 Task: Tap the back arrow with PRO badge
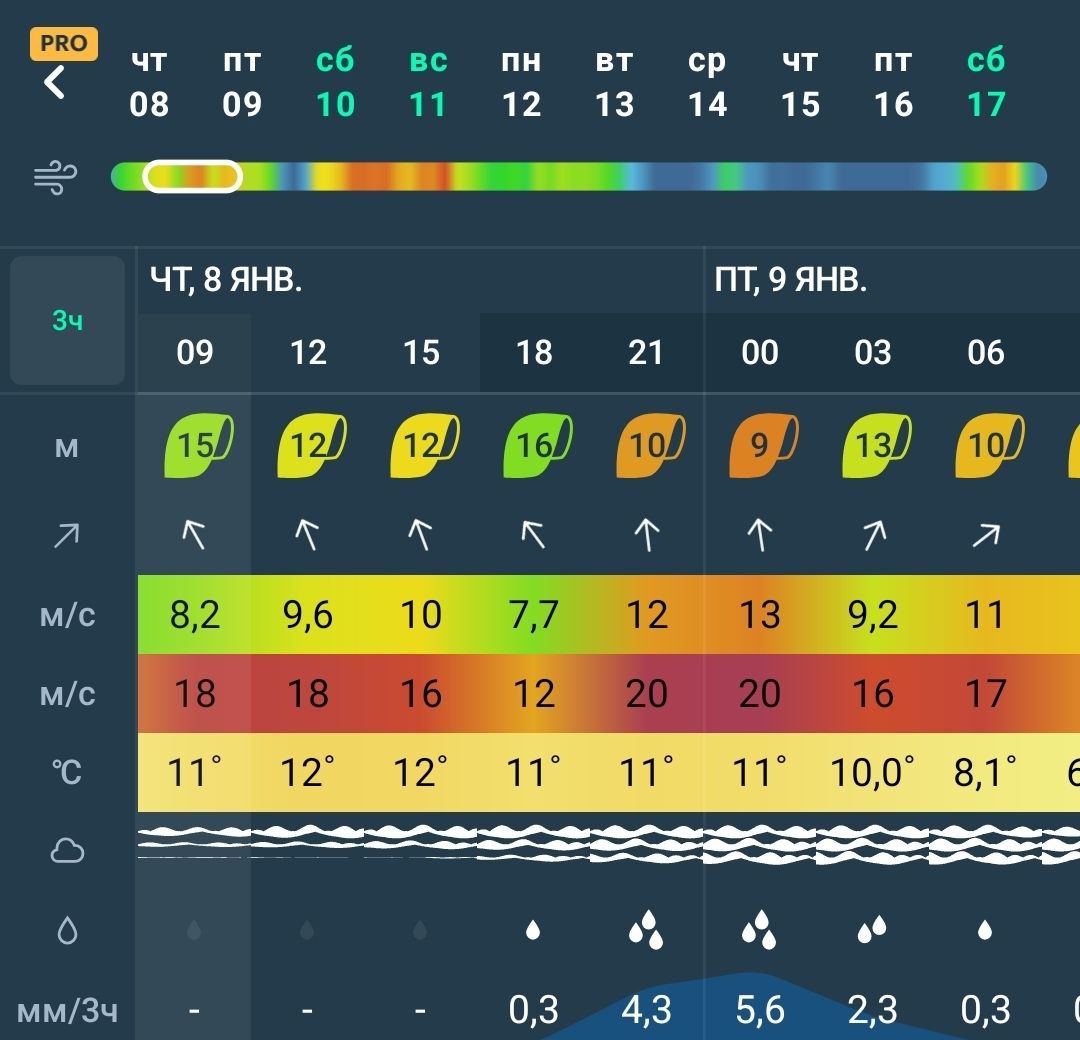click(x=56, y=78)
